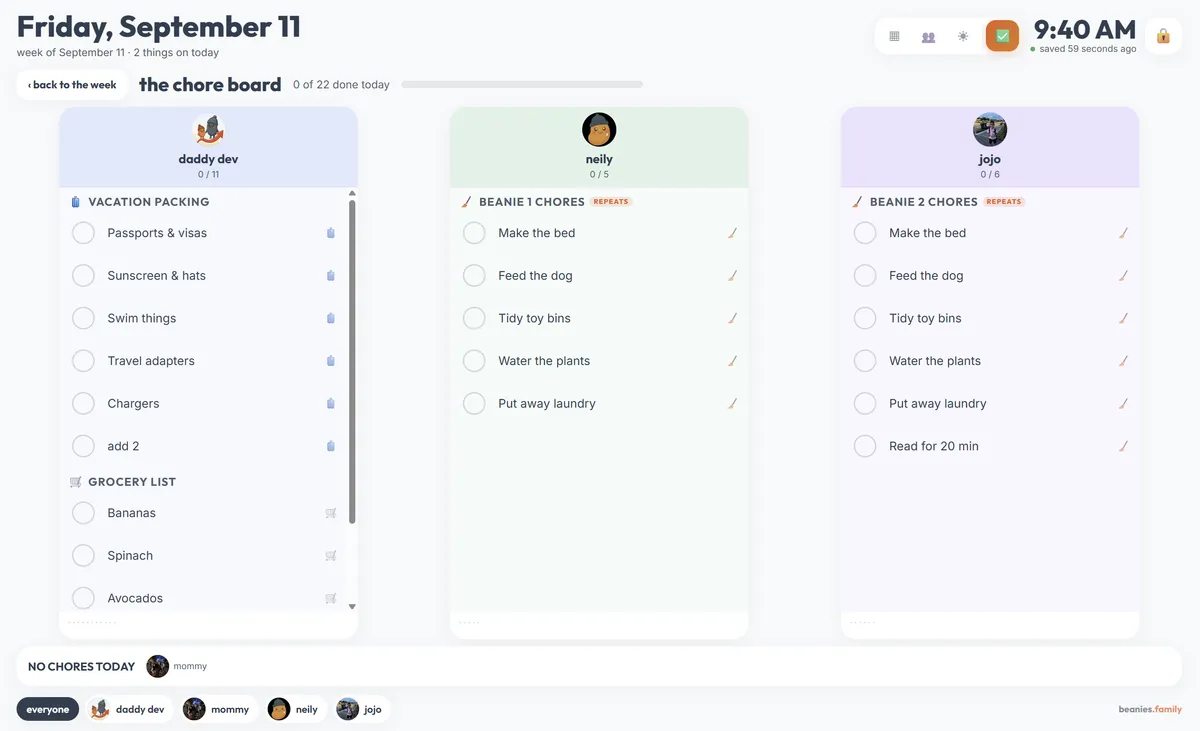1200x731 pixels.
Task: Show only jojo's chores via bottom chip
Action: pyautogui.click(x=361, y=709)
